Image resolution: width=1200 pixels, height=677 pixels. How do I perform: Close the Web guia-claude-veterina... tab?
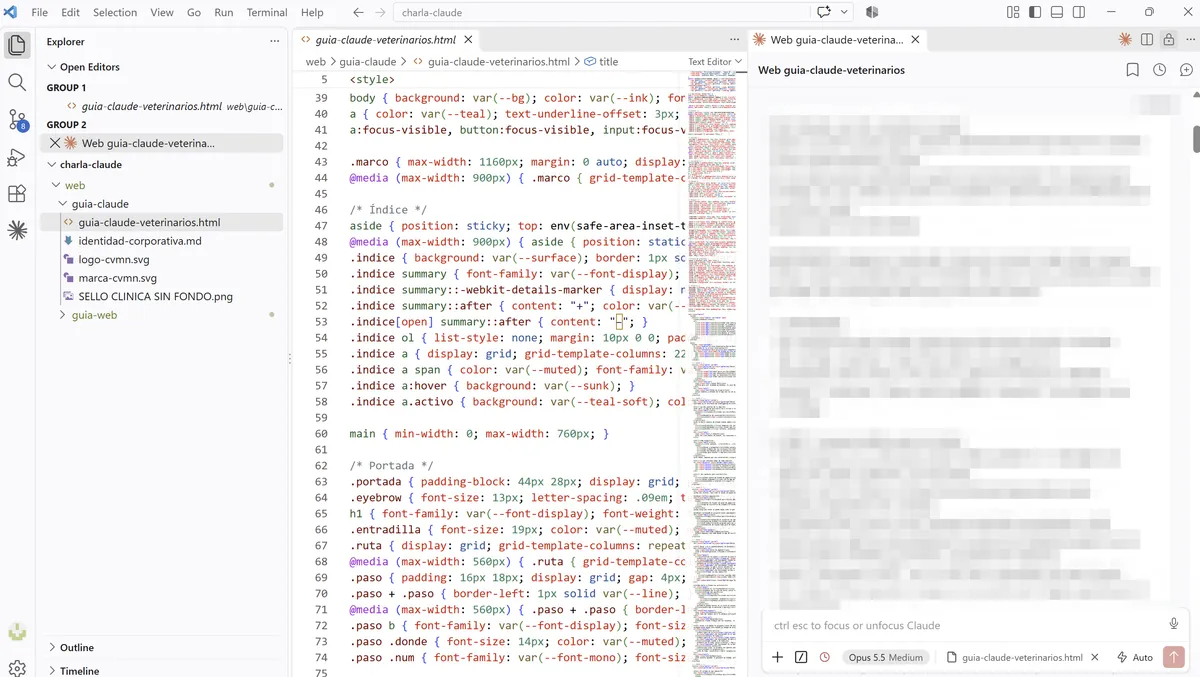[915, 40]
